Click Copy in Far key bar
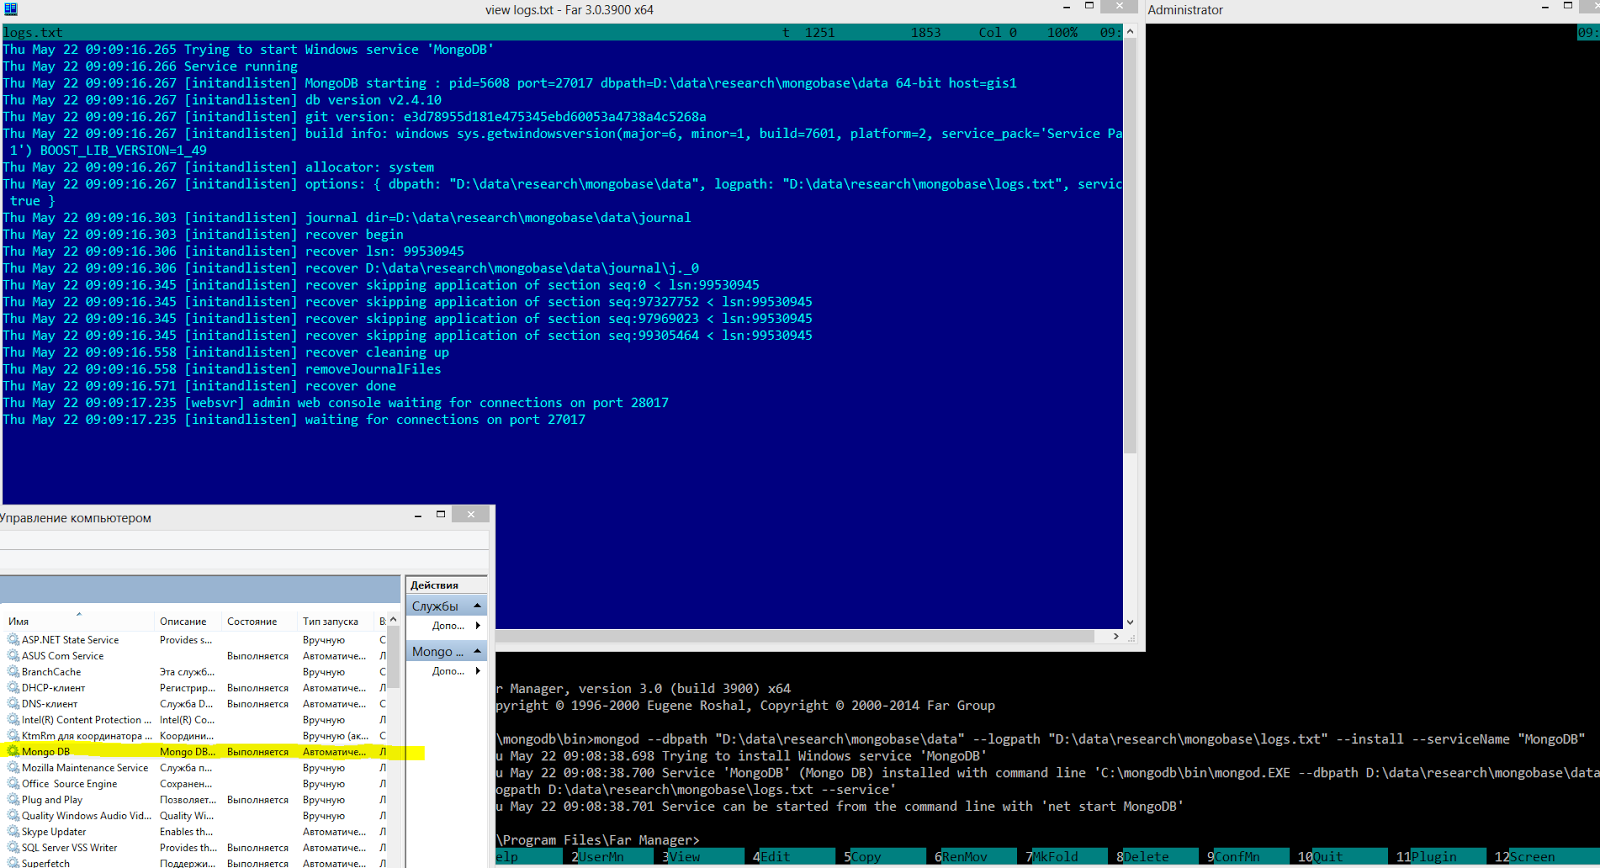 tap(885, 857)
